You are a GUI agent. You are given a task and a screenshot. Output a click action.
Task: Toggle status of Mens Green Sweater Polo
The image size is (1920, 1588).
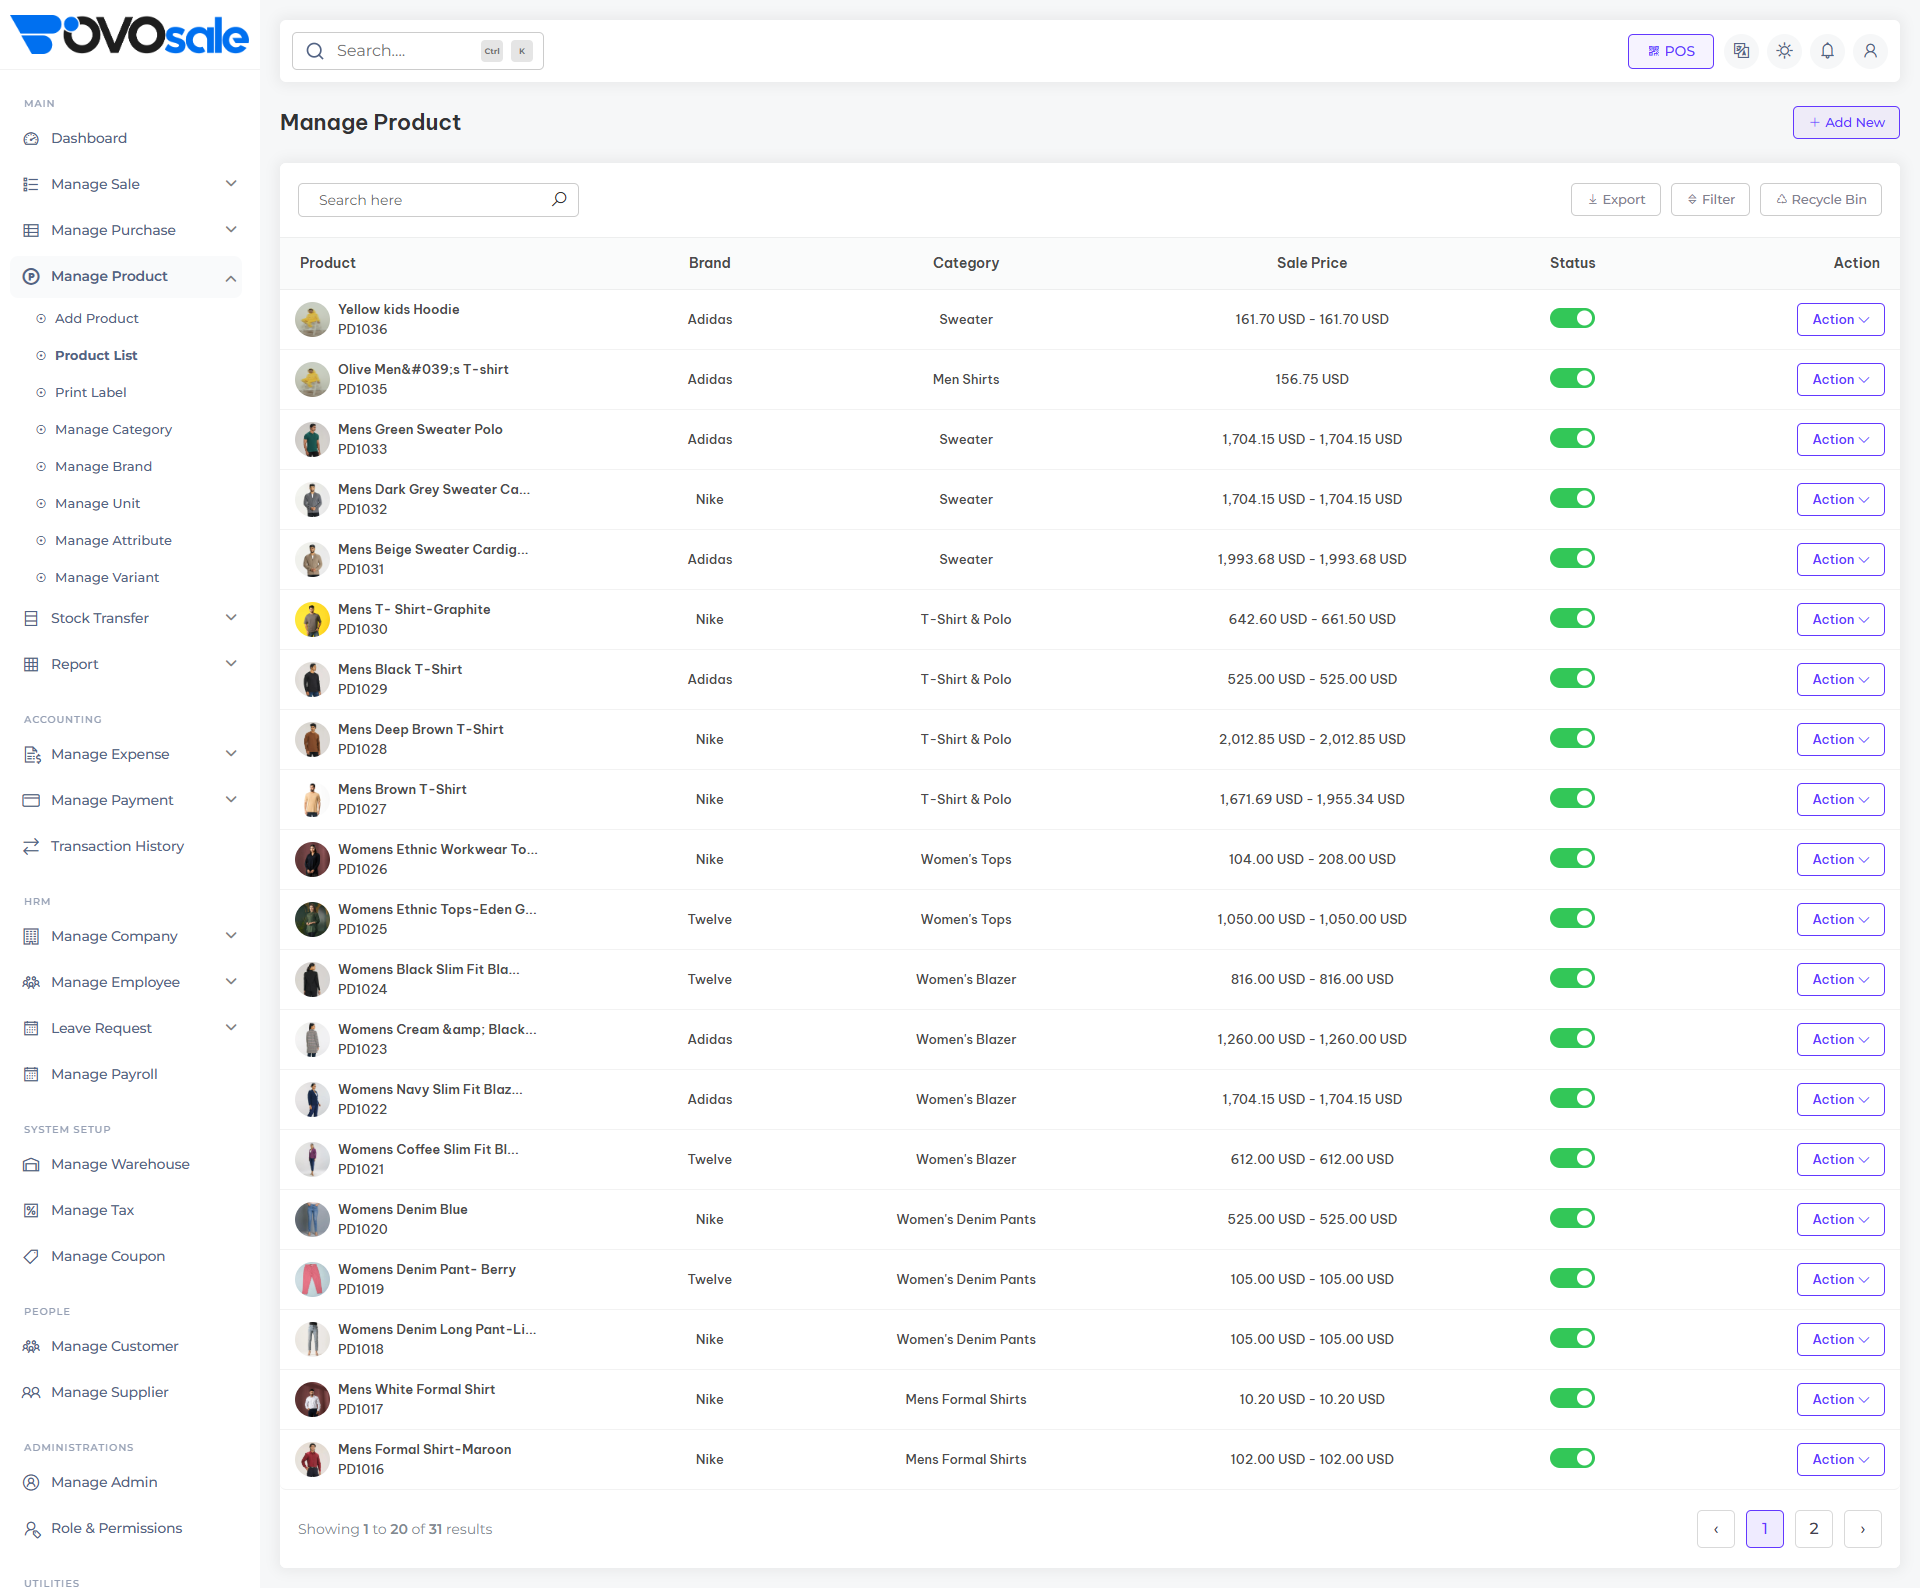point(1572,438)
